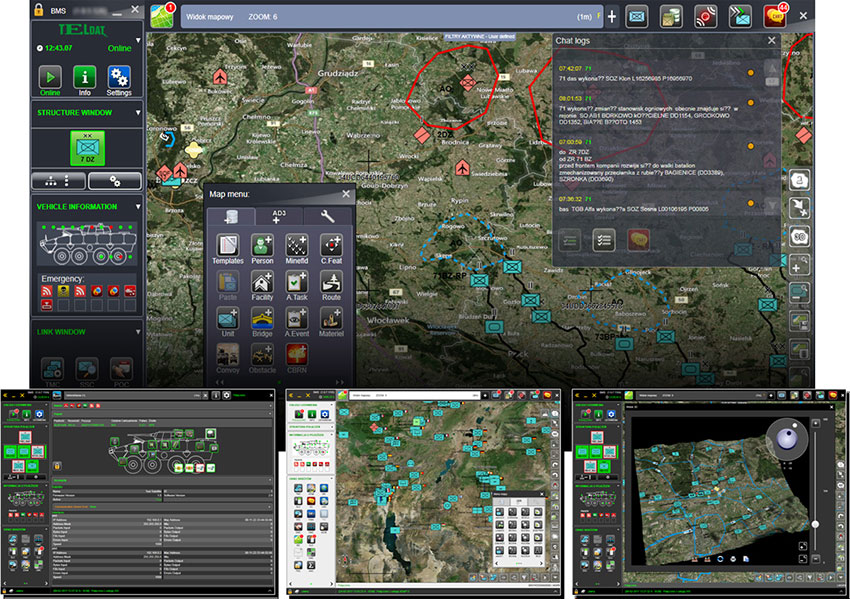
Task: Open the SSC link
Action: click(87, 369)
